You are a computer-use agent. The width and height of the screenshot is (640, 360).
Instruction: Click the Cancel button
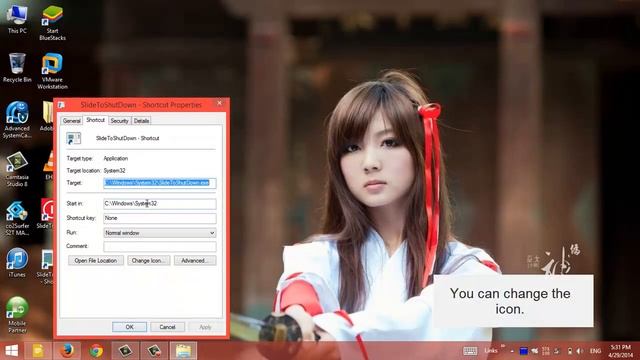coord(167,327)
